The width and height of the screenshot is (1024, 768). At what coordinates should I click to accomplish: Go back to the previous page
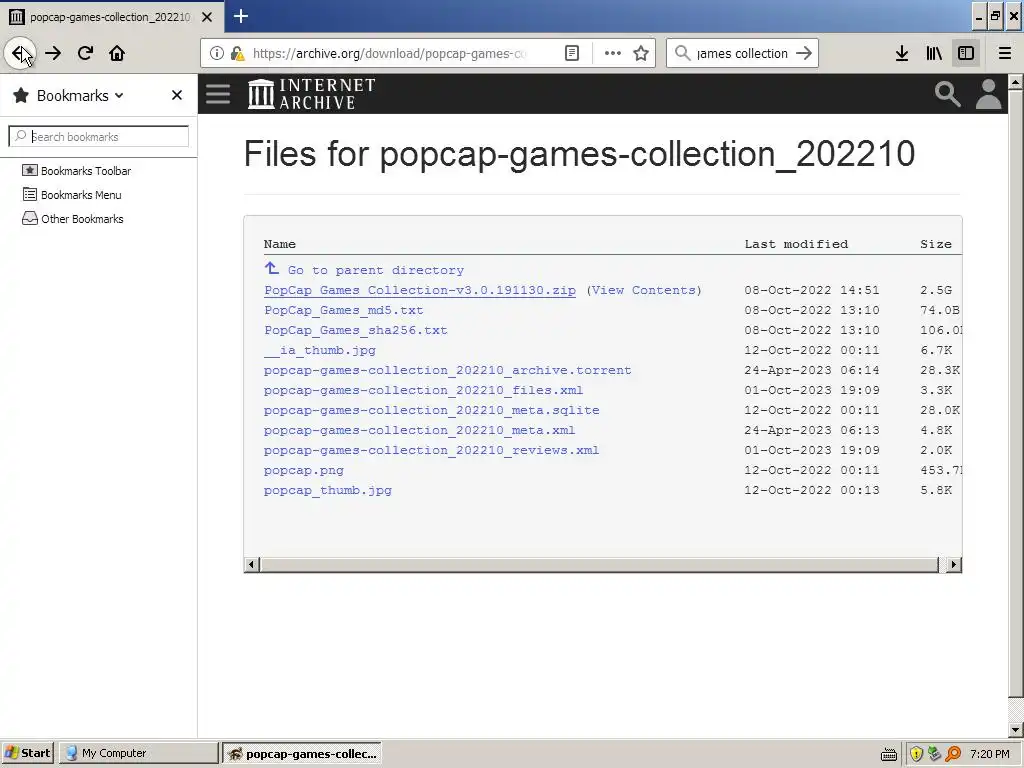20,53
